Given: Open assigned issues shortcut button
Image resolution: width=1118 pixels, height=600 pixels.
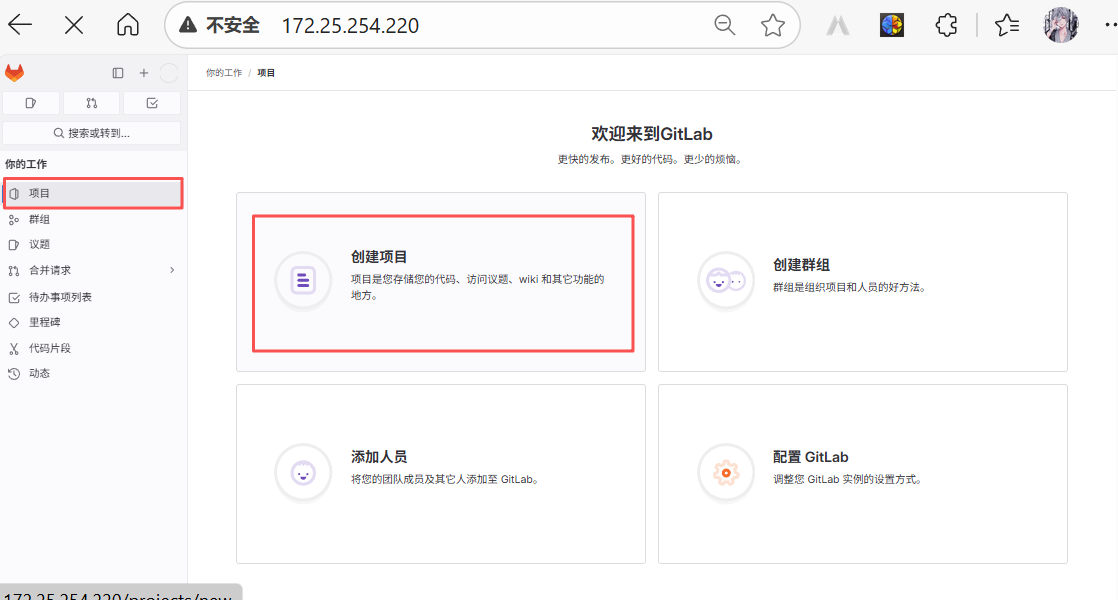Looking at the screenshot, I should 31,103.
